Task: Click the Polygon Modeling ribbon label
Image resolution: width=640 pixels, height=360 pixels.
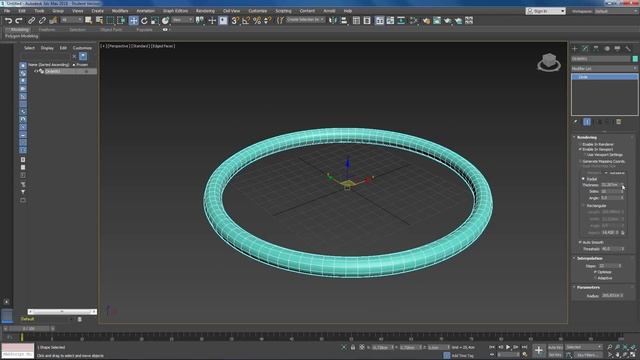Action: coord(22,36)
